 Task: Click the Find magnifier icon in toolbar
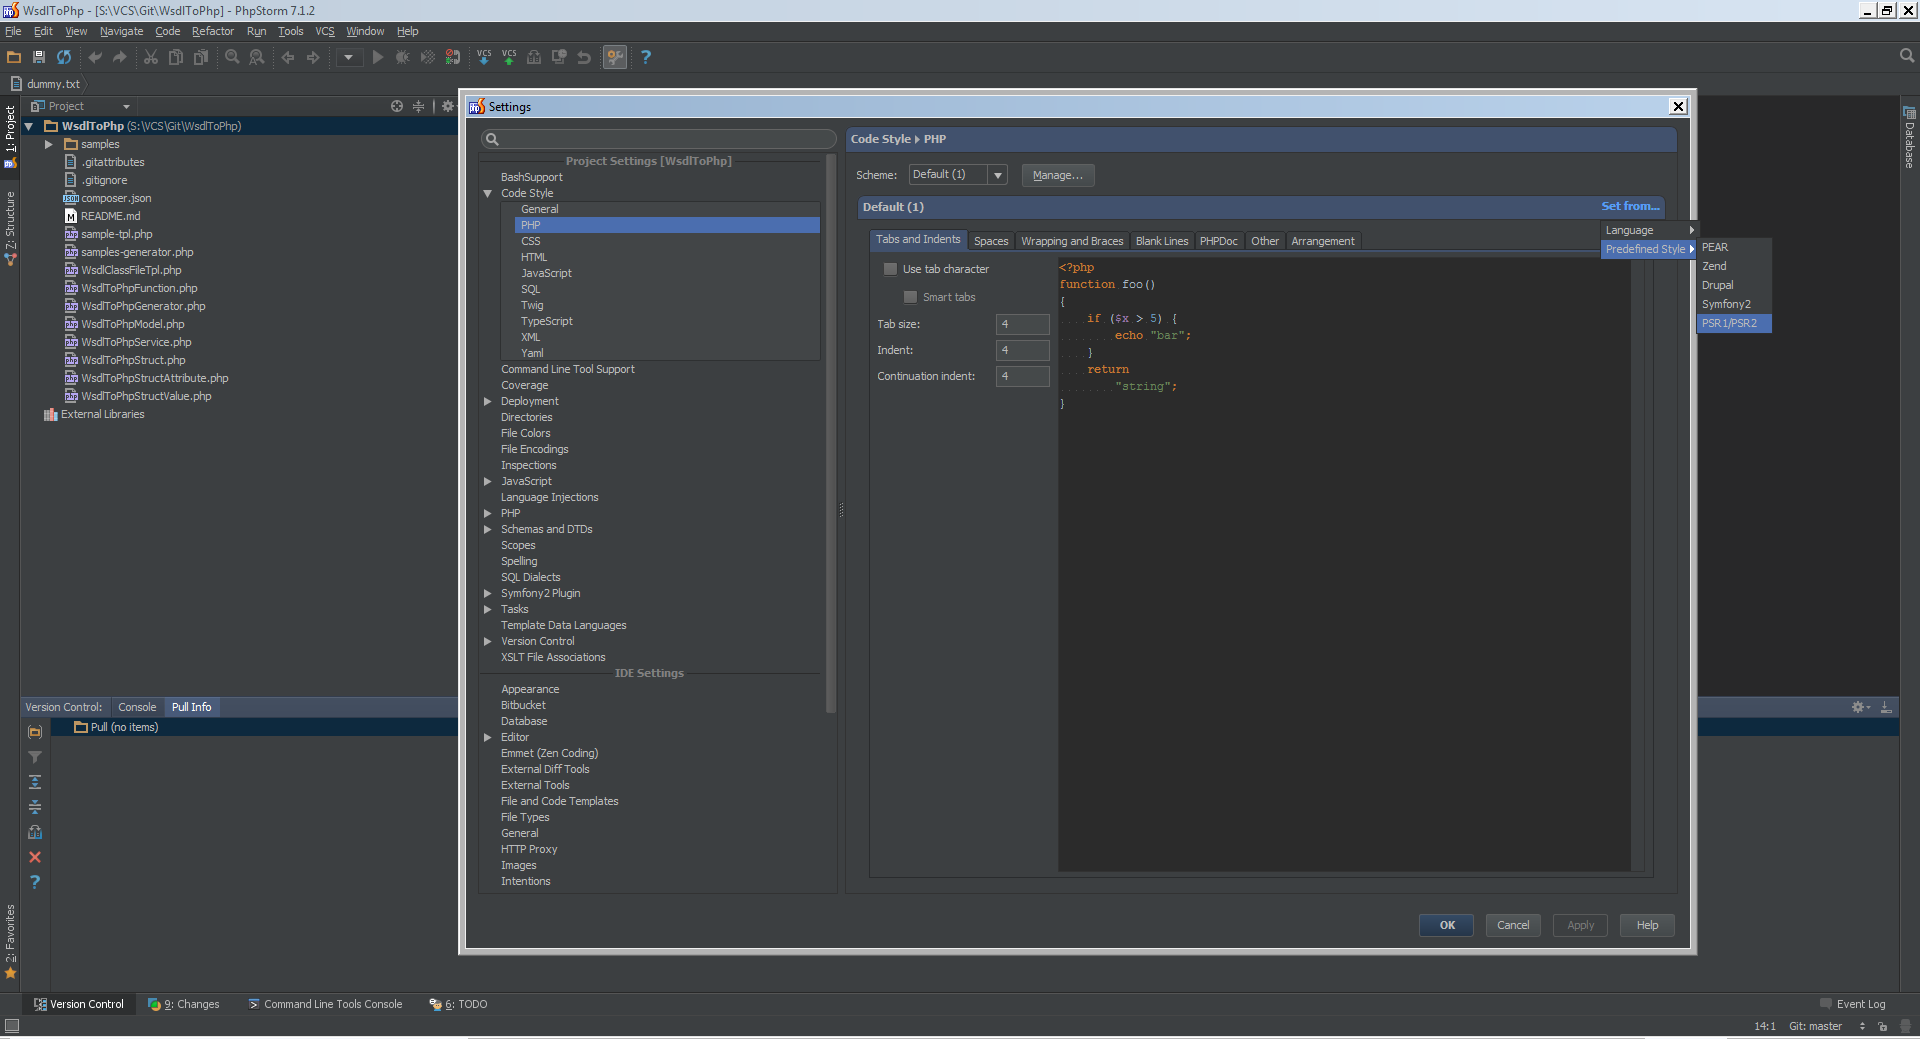click(232, 57)
